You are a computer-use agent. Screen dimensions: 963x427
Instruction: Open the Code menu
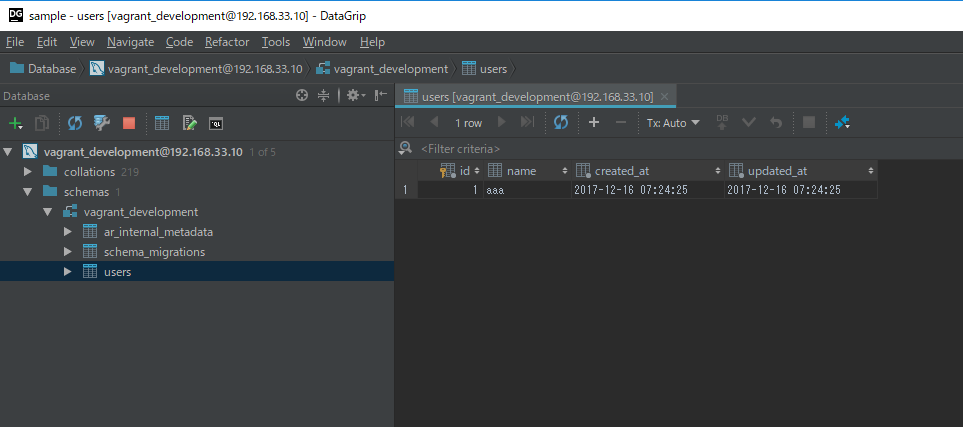179,42
